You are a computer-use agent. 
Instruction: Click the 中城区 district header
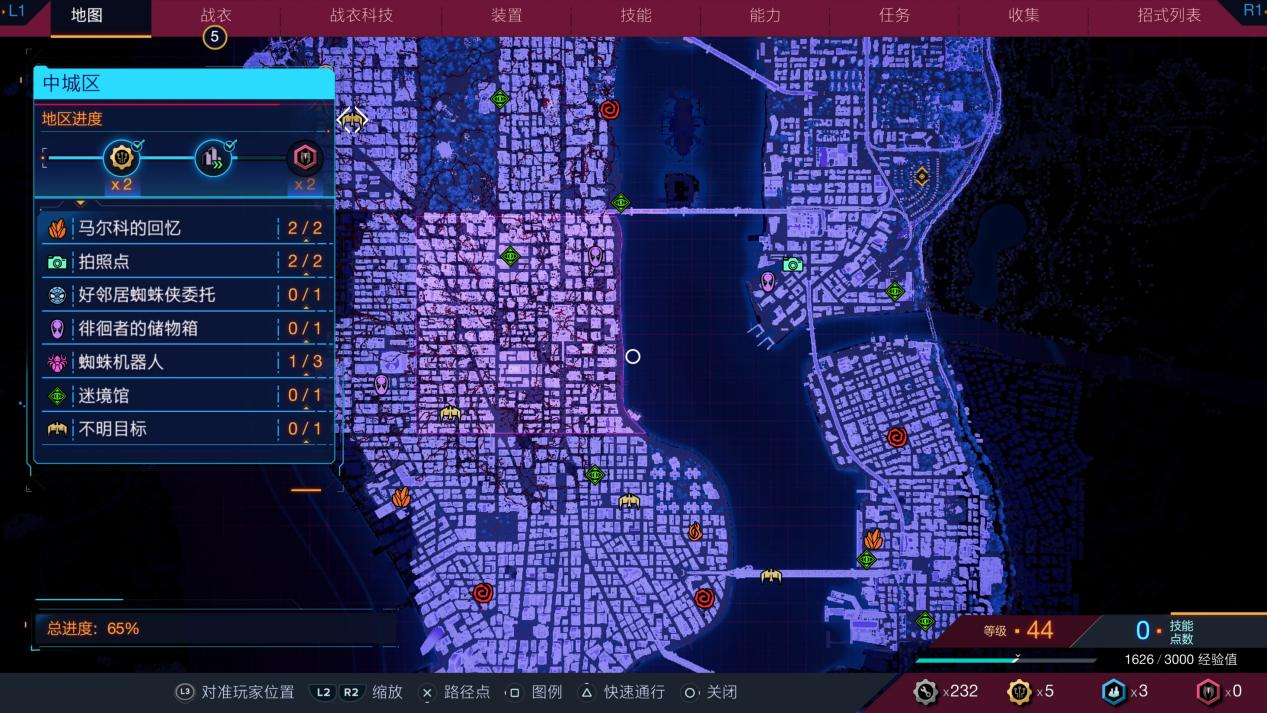[184, 84]
